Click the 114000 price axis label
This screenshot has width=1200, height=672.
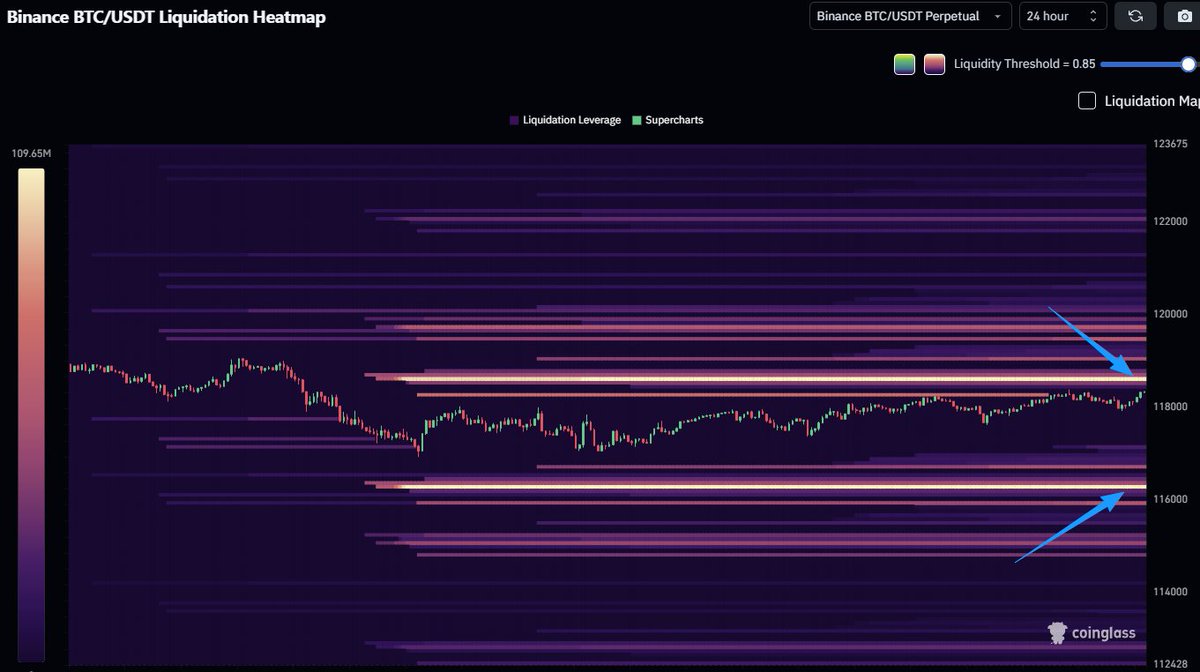tap(1169, 592)
